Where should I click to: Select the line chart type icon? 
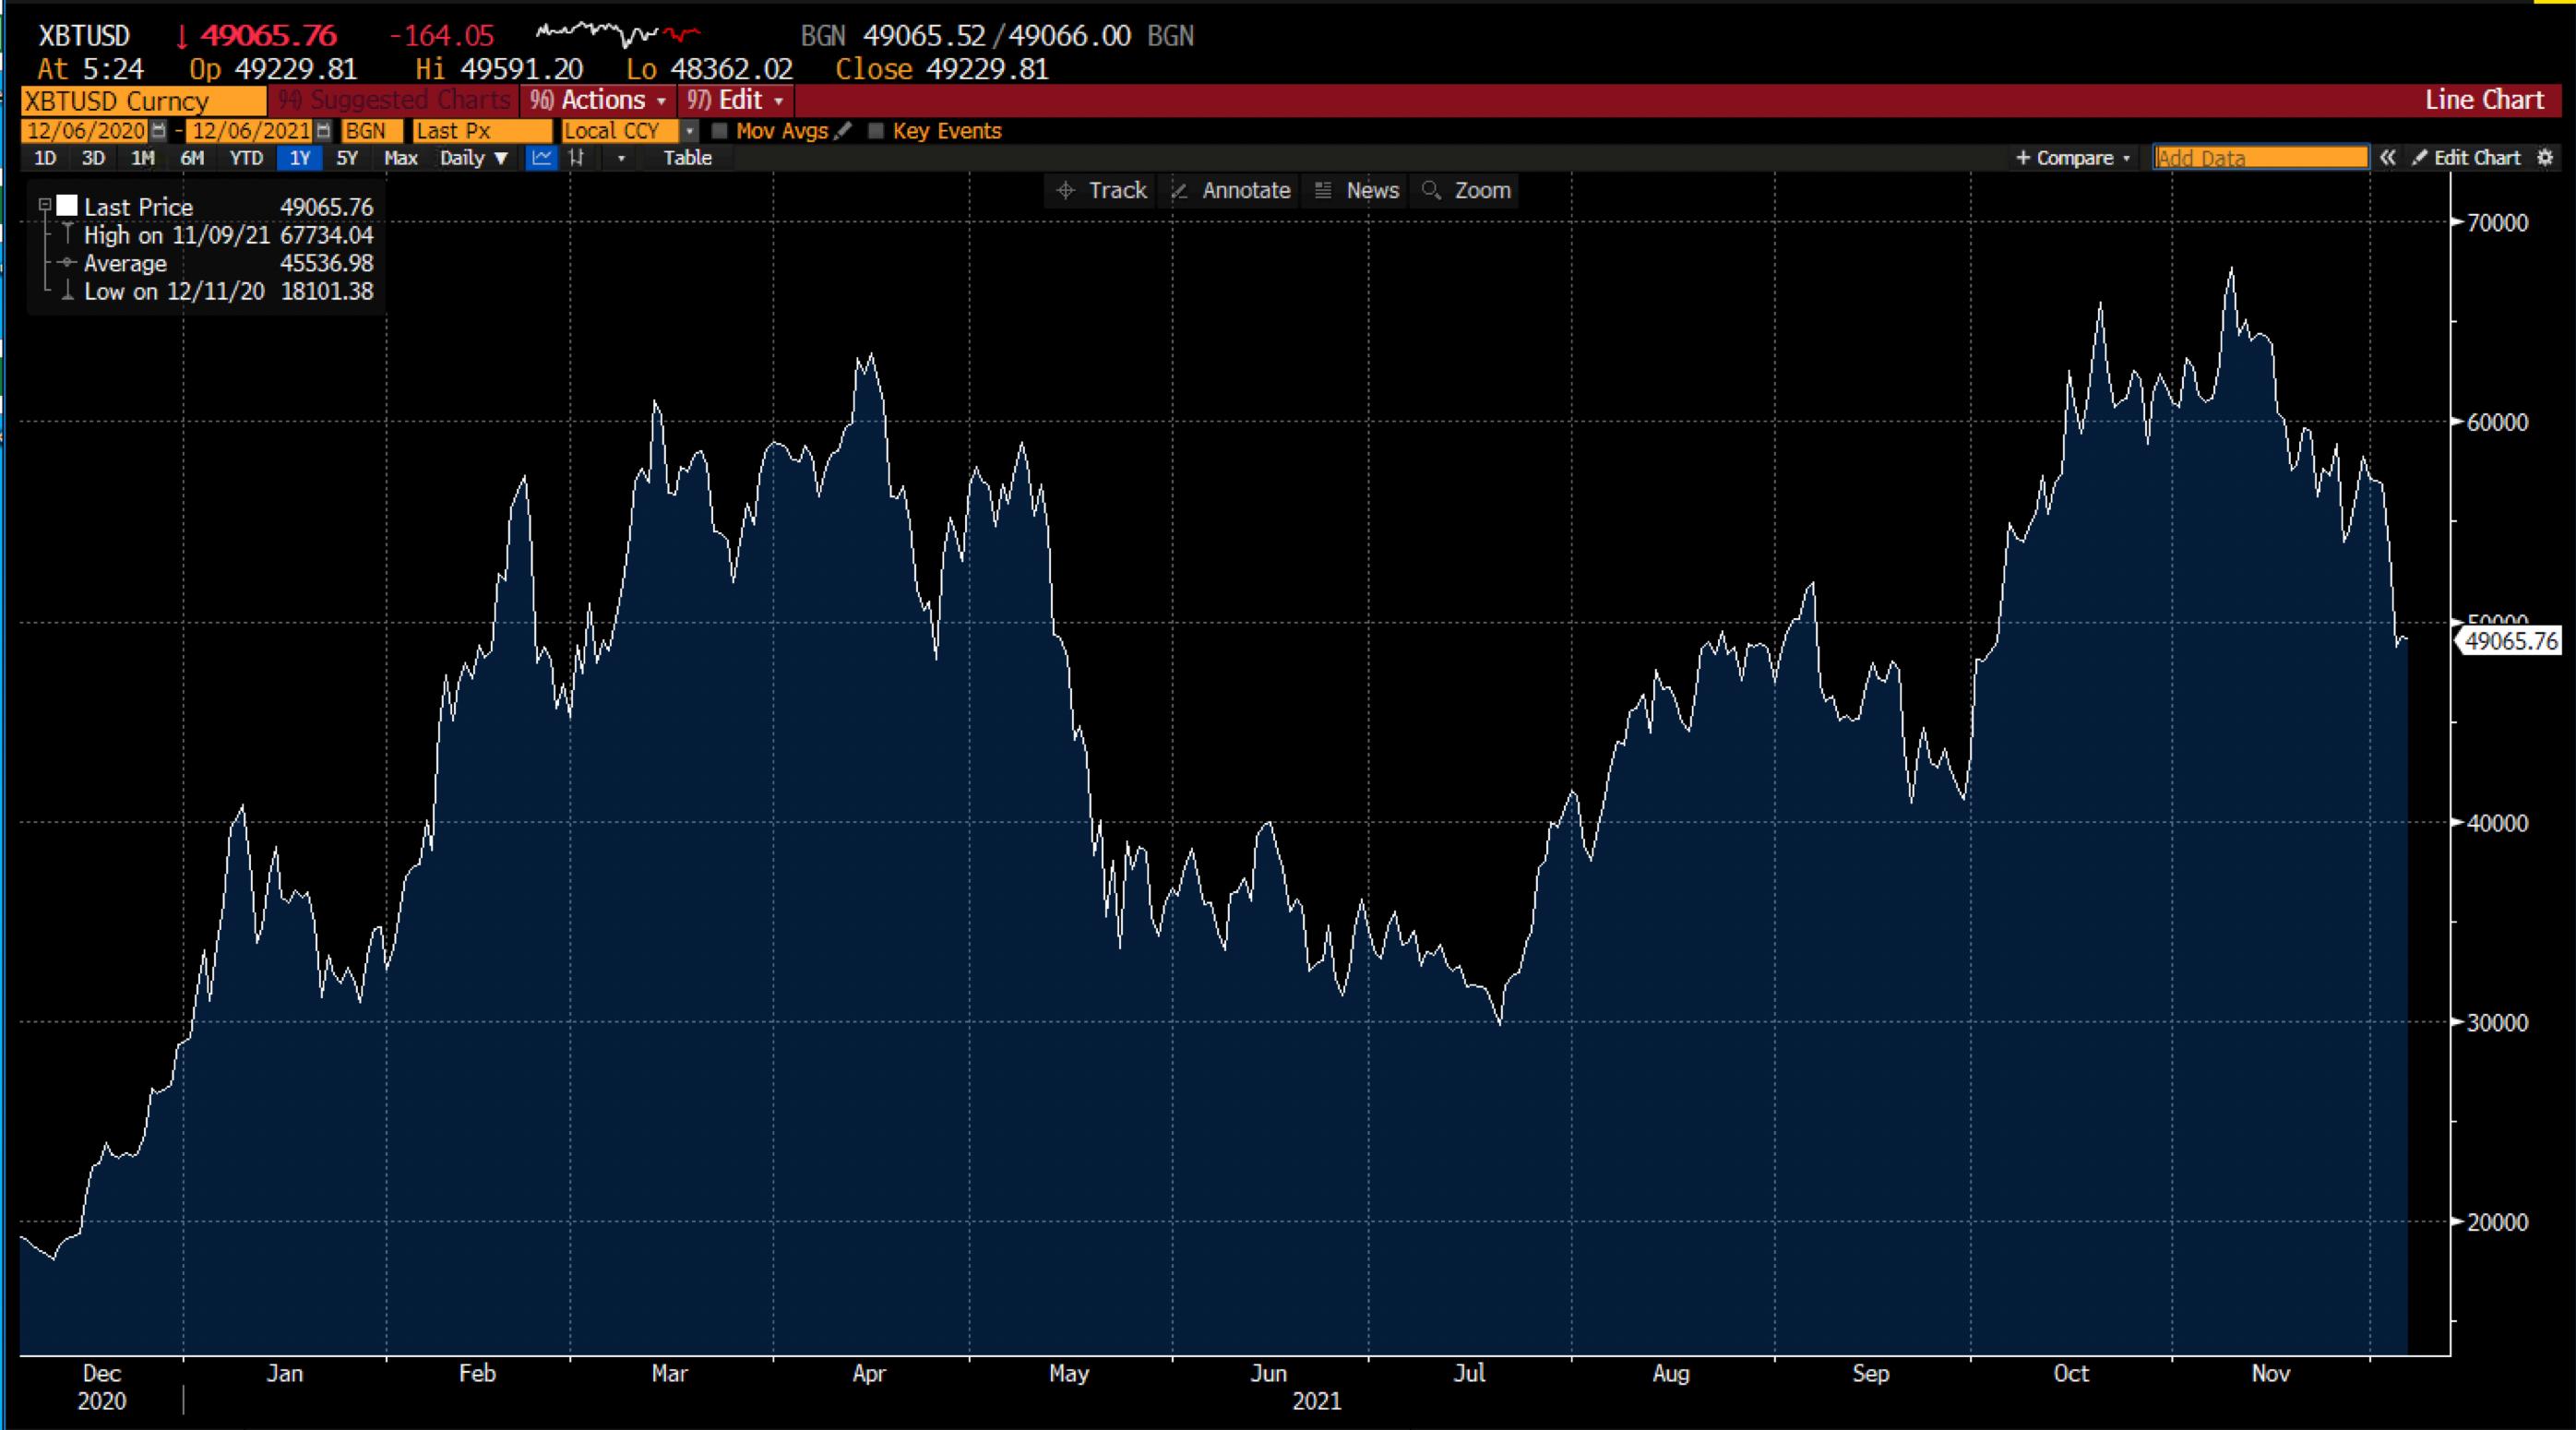541,158
